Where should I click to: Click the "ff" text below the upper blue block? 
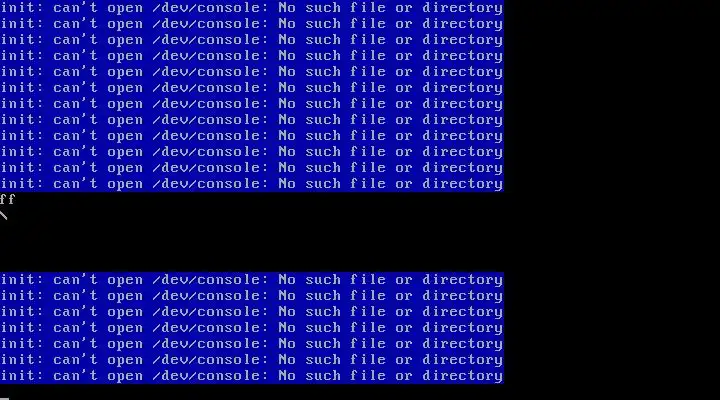[x=7, y=199]
